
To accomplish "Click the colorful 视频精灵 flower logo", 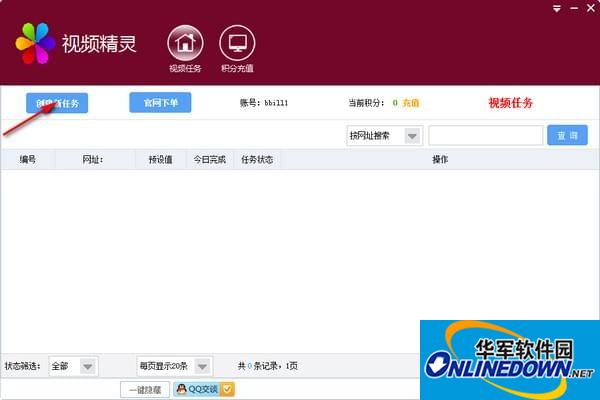I will [x=35, y=43].
